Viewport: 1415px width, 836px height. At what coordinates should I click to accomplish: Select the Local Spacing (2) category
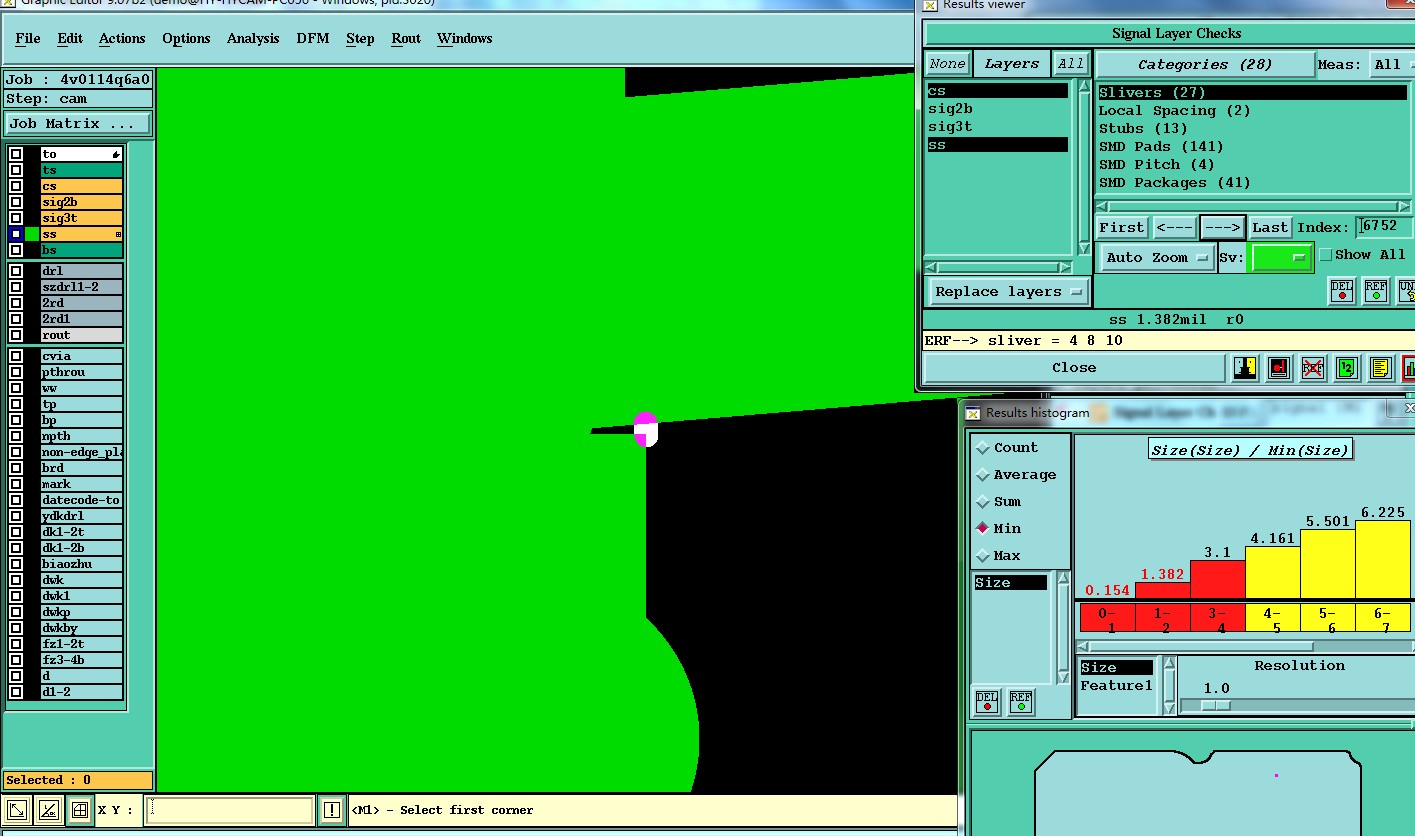coord(1174,111)
